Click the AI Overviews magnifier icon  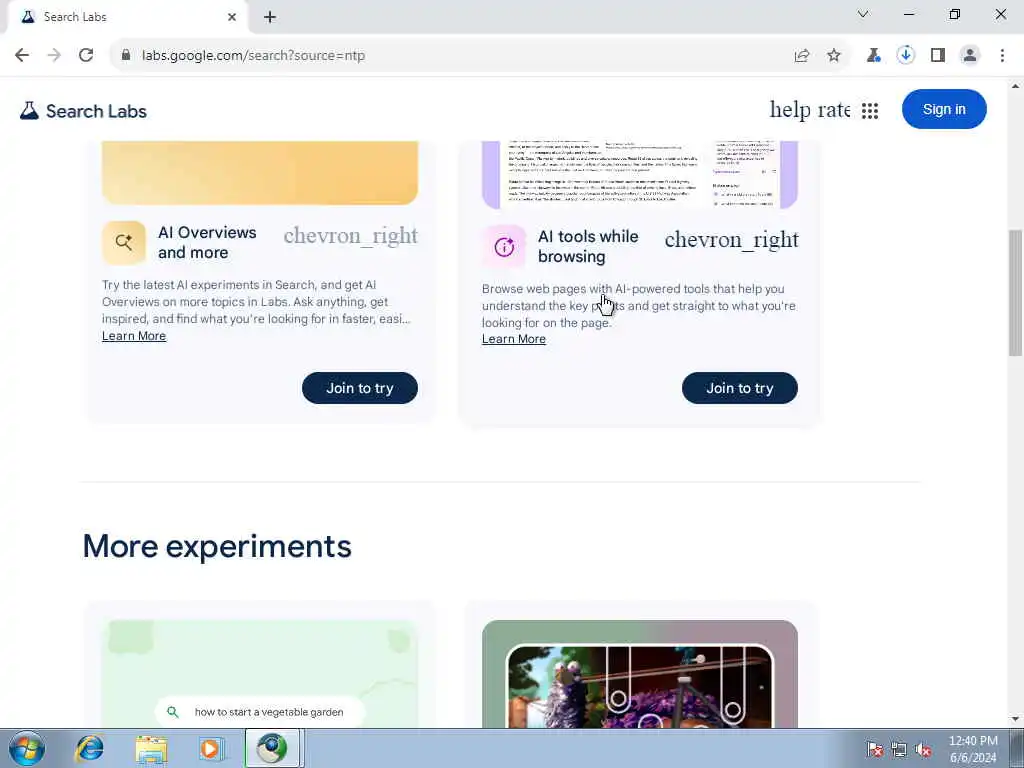[123, 243]
